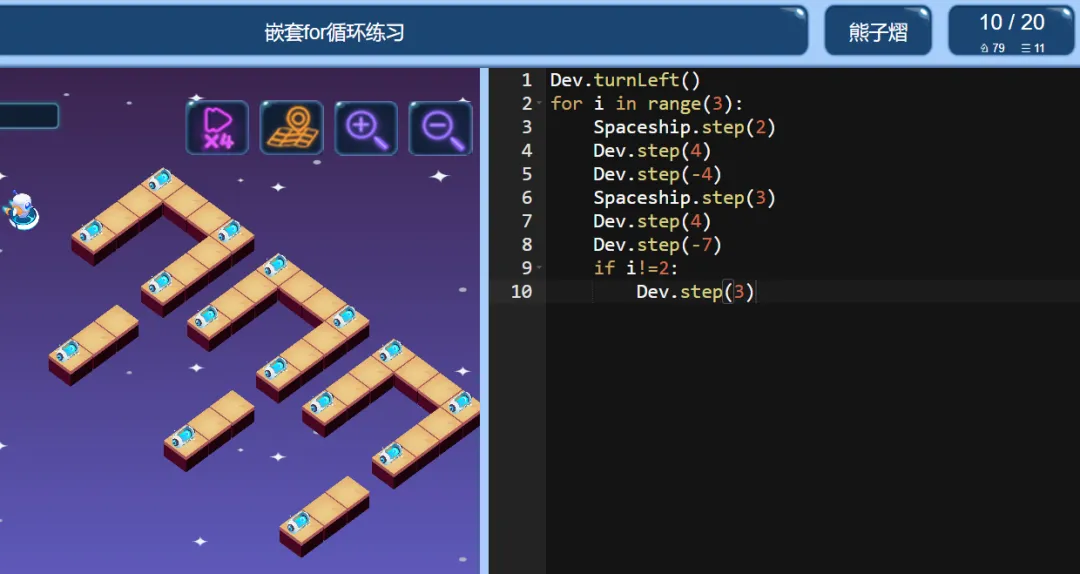Click line number 1 in the gutter

click(526, 80)
